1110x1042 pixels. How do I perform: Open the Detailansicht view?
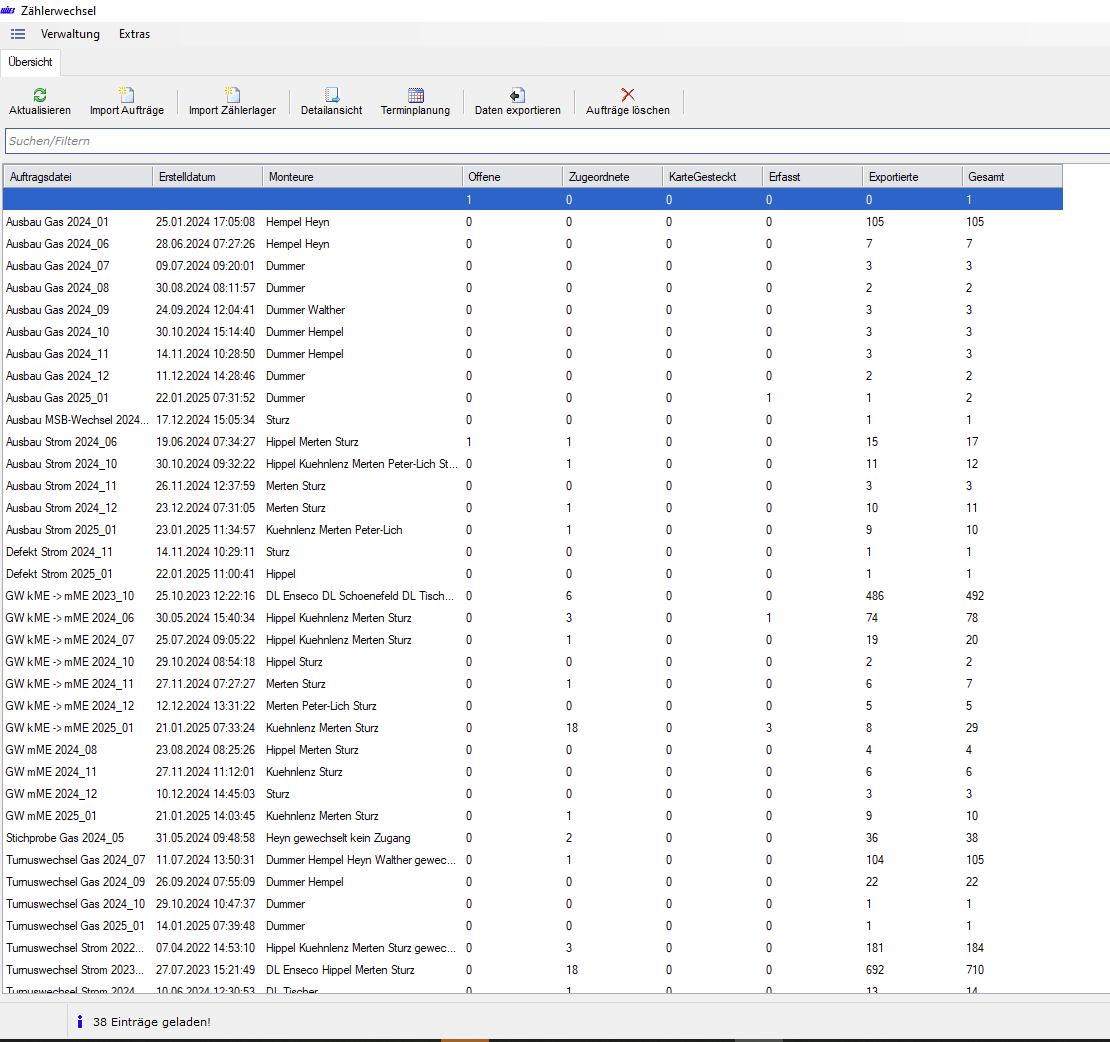tap(331, 95)
